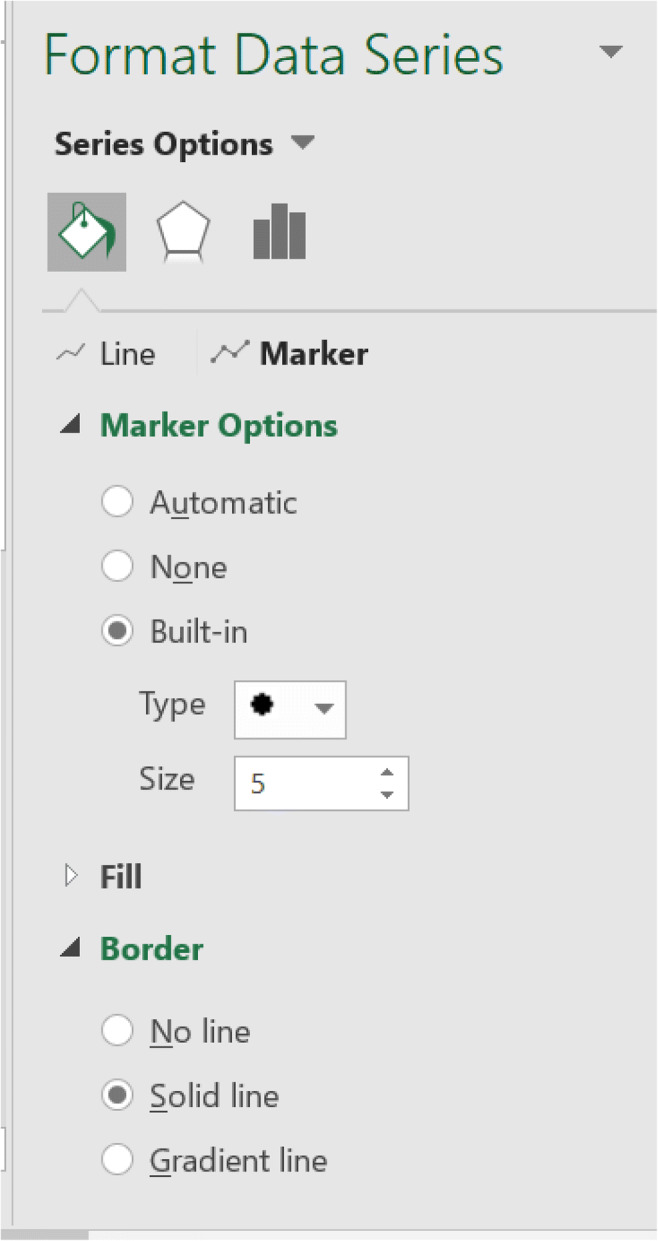
Task: Select Solid line border option
Action: (118, 1096)
